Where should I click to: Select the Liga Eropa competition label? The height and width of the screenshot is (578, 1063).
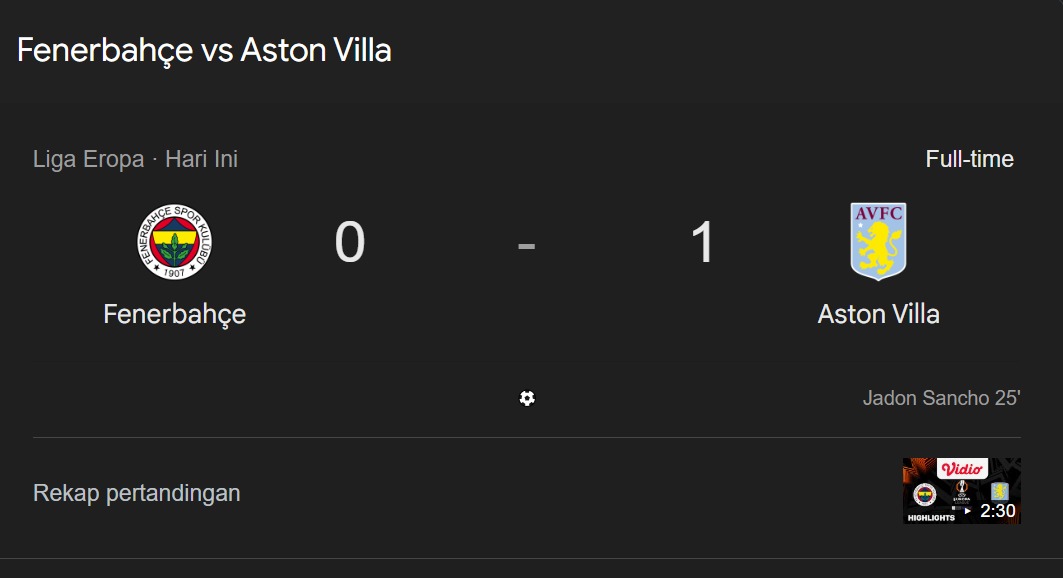coord(88,159)
